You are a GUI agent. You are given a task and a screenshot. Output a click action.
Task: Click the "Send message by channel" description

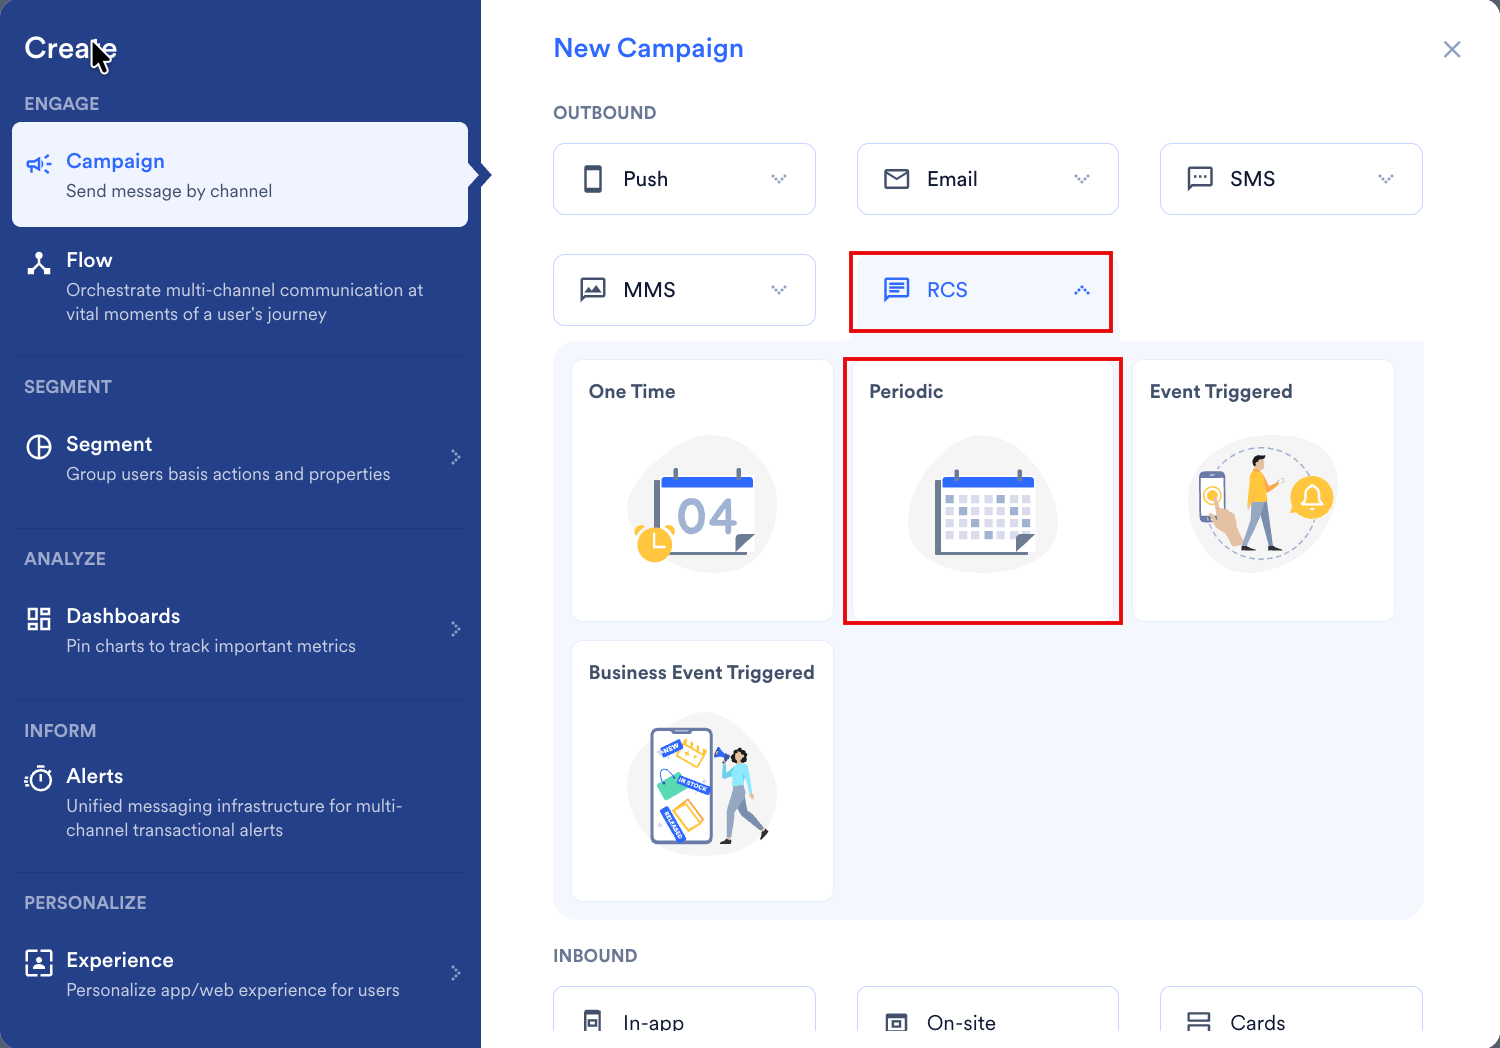click(169, 191)
